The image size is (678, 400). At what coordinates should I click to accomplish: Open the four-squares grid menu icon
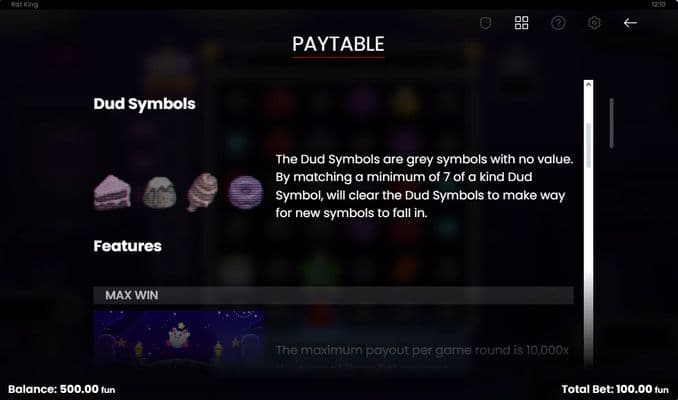pyautogui.click(x=521, y=23)
